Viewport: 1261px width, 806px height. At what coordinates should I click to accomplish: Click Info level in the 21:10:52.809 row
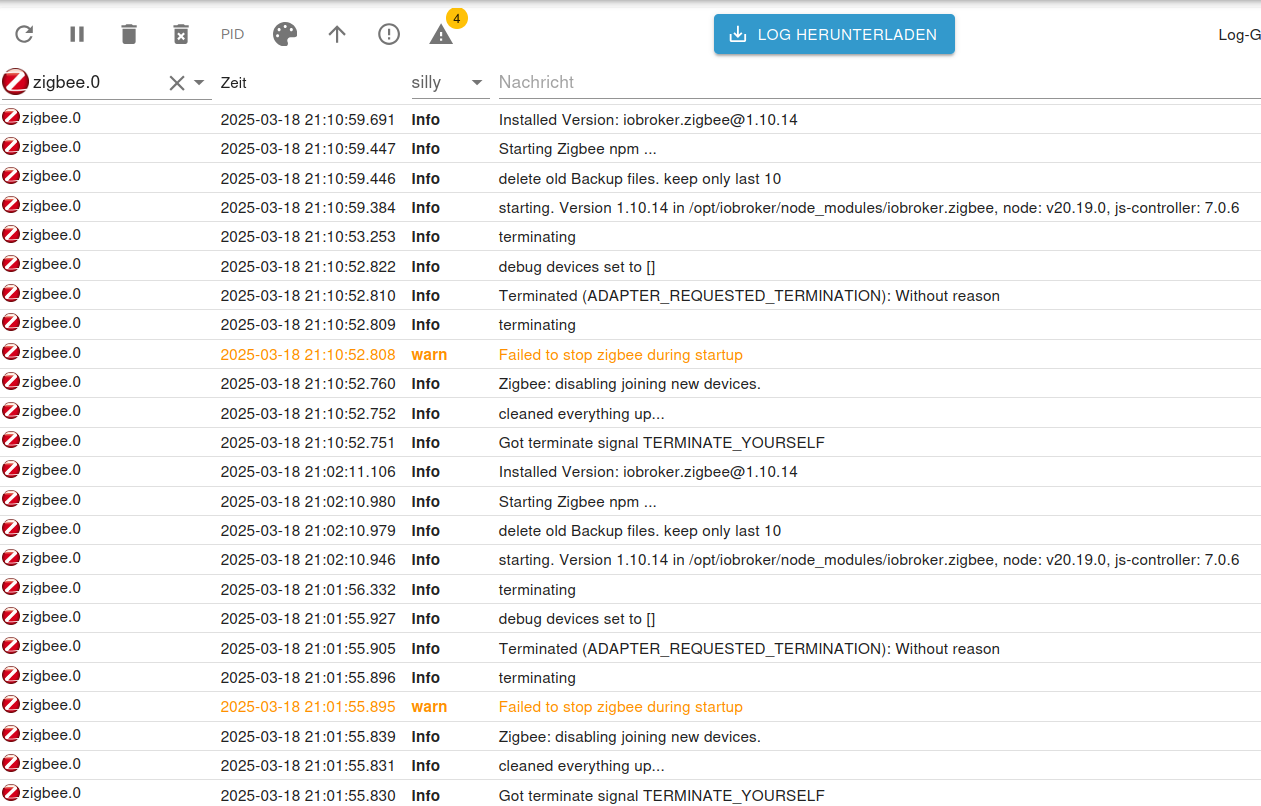(425, 325)
